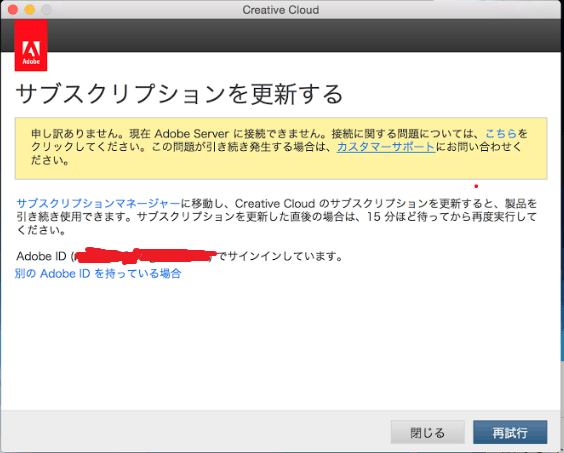The width and height of the screenshot is (564, 453).
Task: Click the 閉じる button
Action: pos(428,432)
